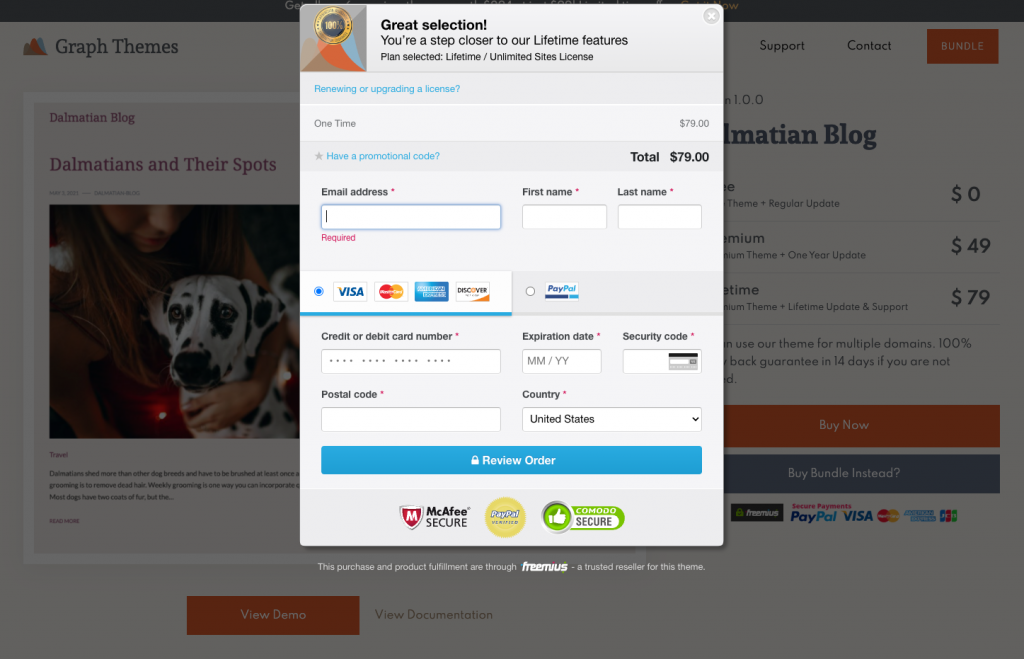Click the Postal code input field
The height and width of the screenshot is (659, 1024).
pyautogui.click(x=411, y=419)
